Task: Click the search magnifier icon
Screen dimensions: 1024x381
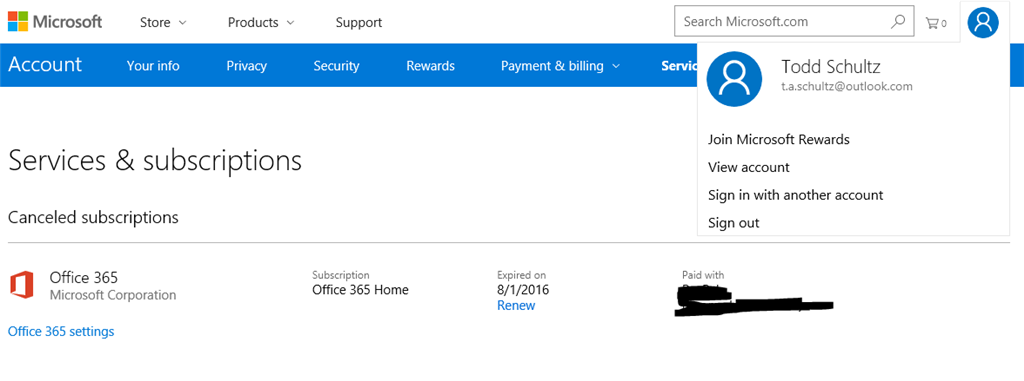Action: point(899,21)
